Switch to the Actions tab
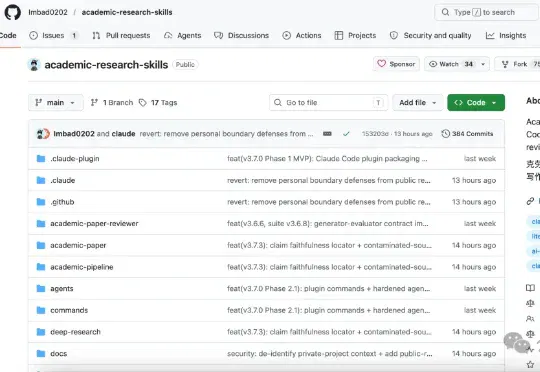The image size is (540, 372). coord(302,35)
